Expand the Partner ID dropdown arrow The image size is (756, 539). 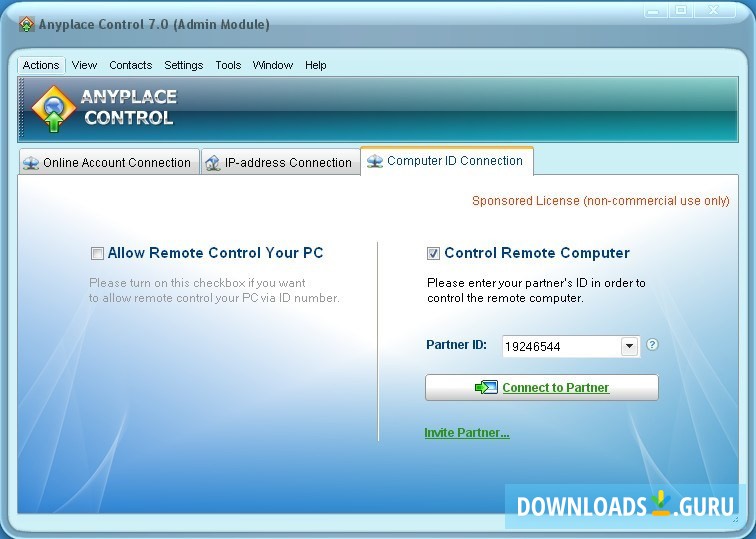[629, 346]
